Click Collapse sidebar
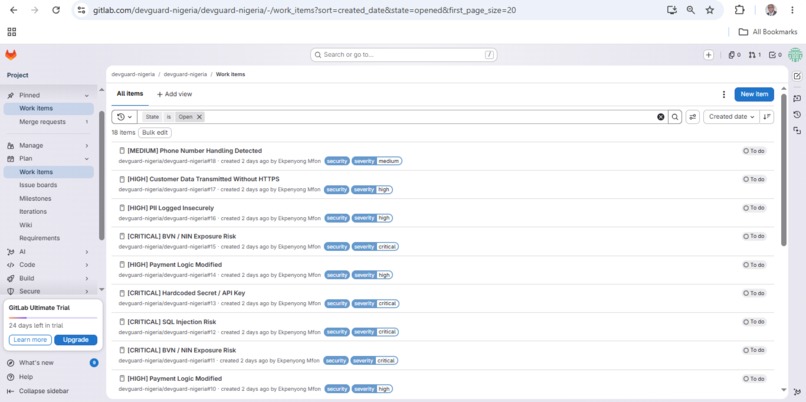 tap(44, 391)
